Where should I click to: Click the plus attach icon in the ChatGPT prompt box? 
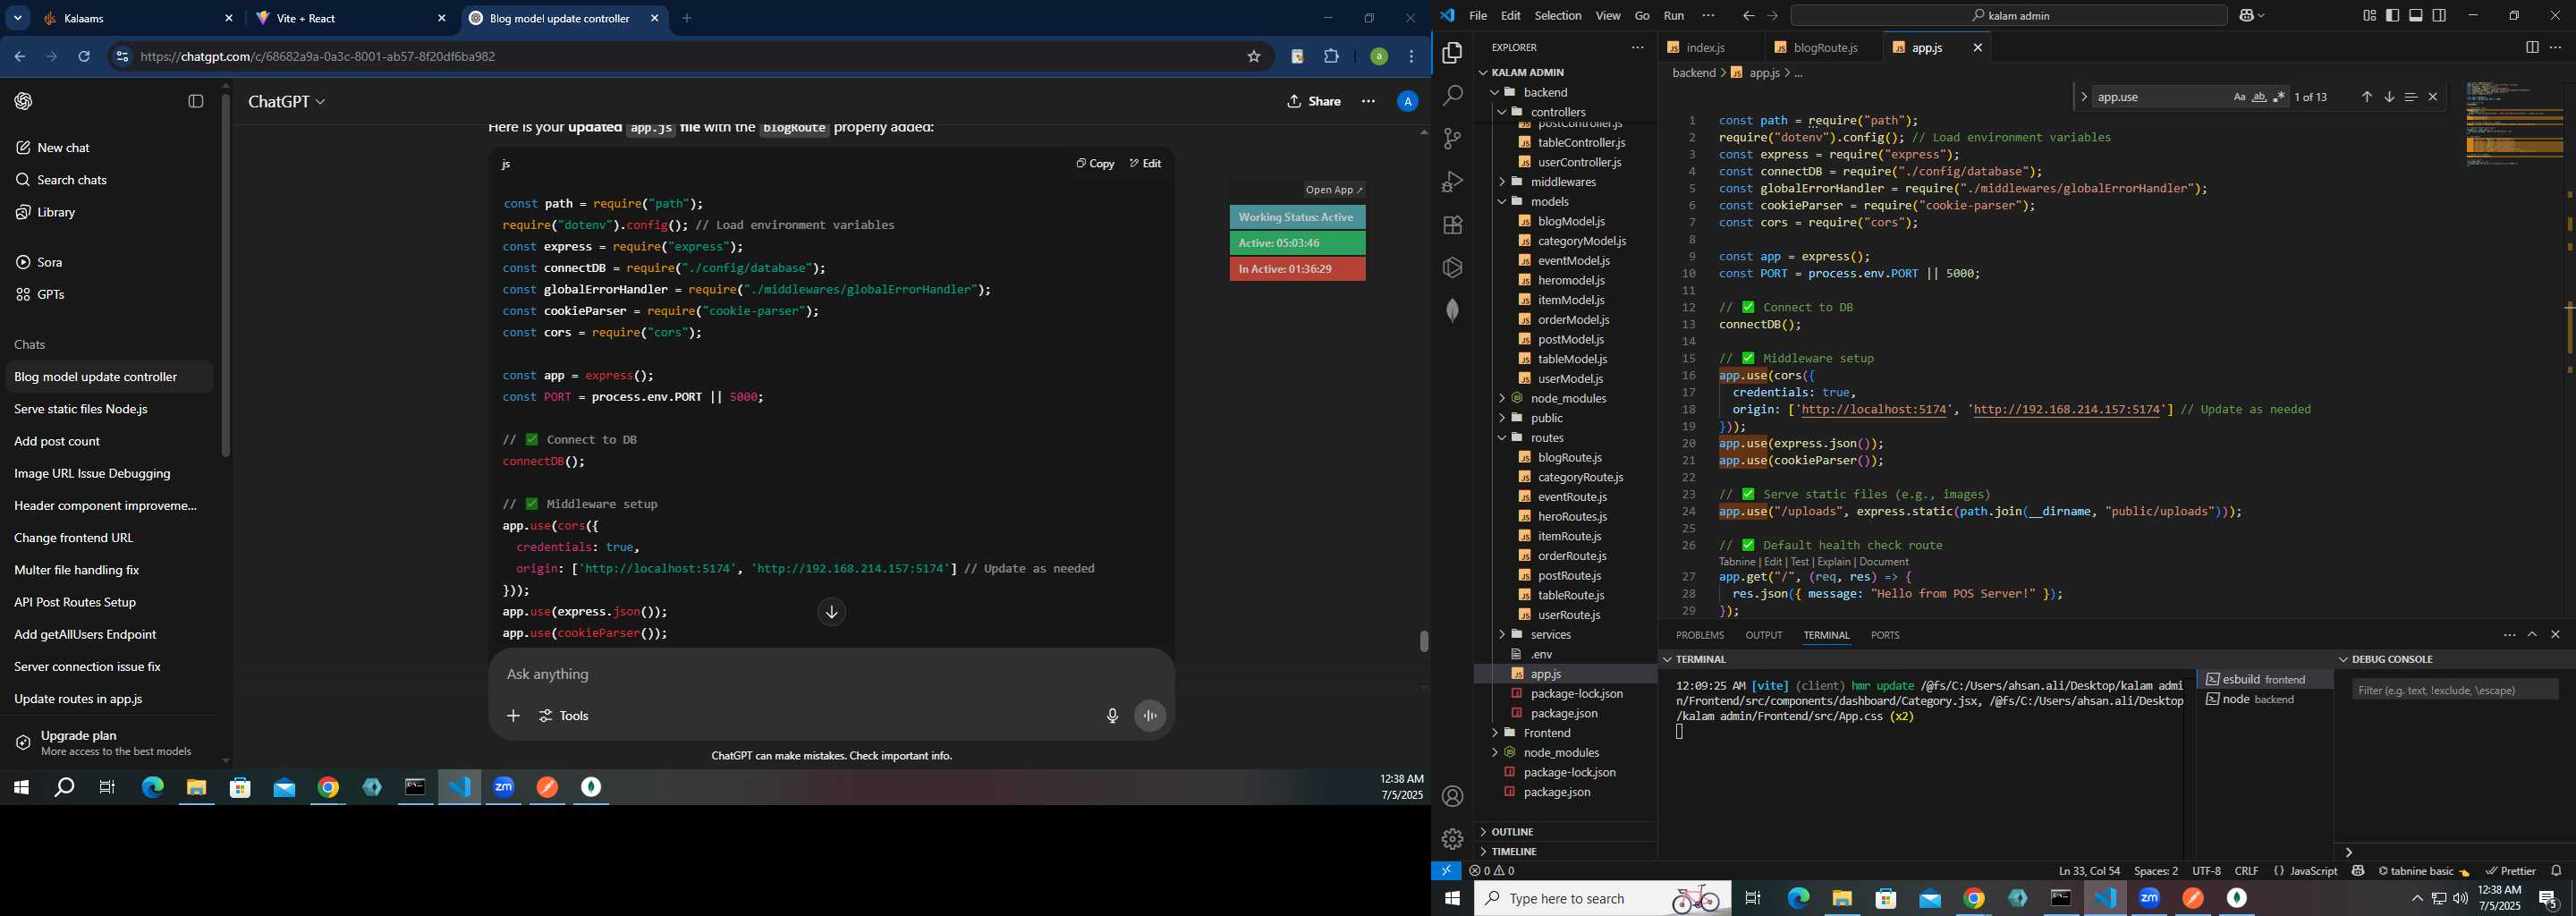tap(513, 716)
